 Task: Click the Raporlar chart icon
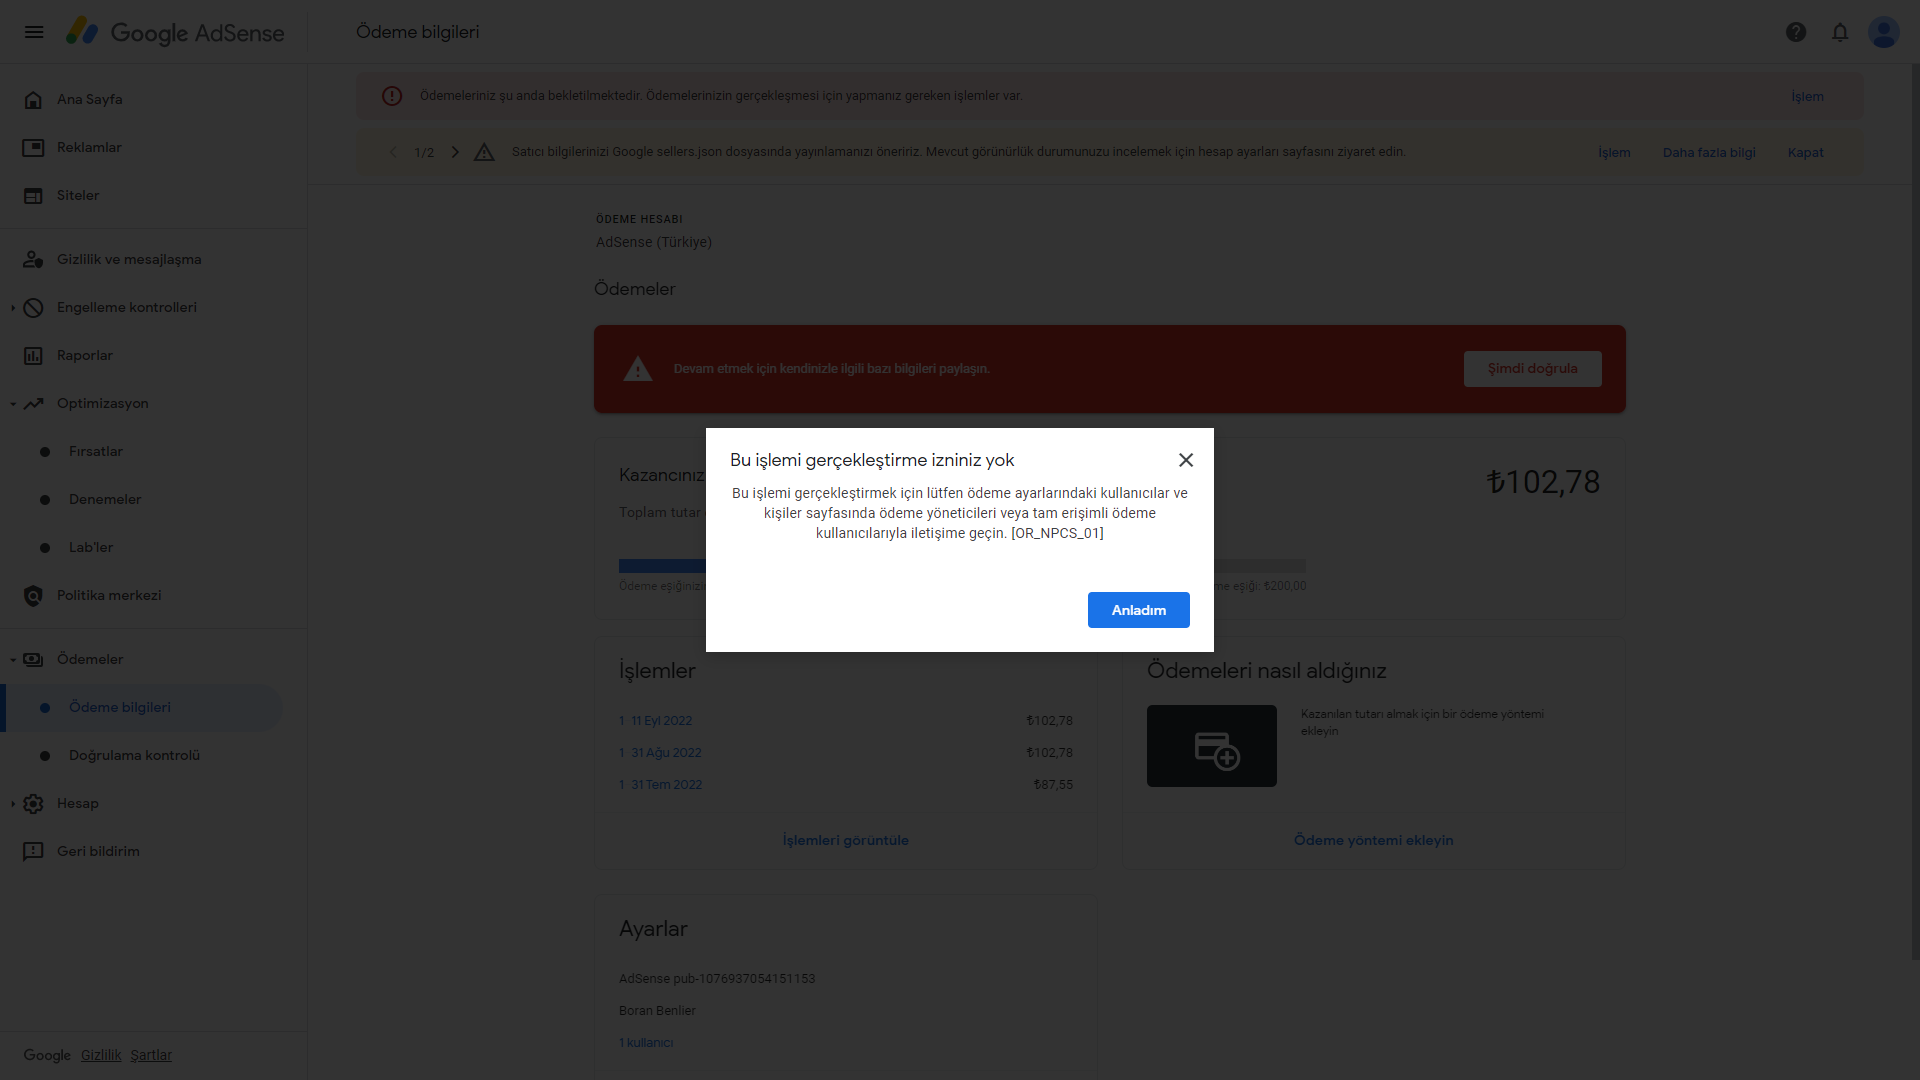click(x=33, y=356)
